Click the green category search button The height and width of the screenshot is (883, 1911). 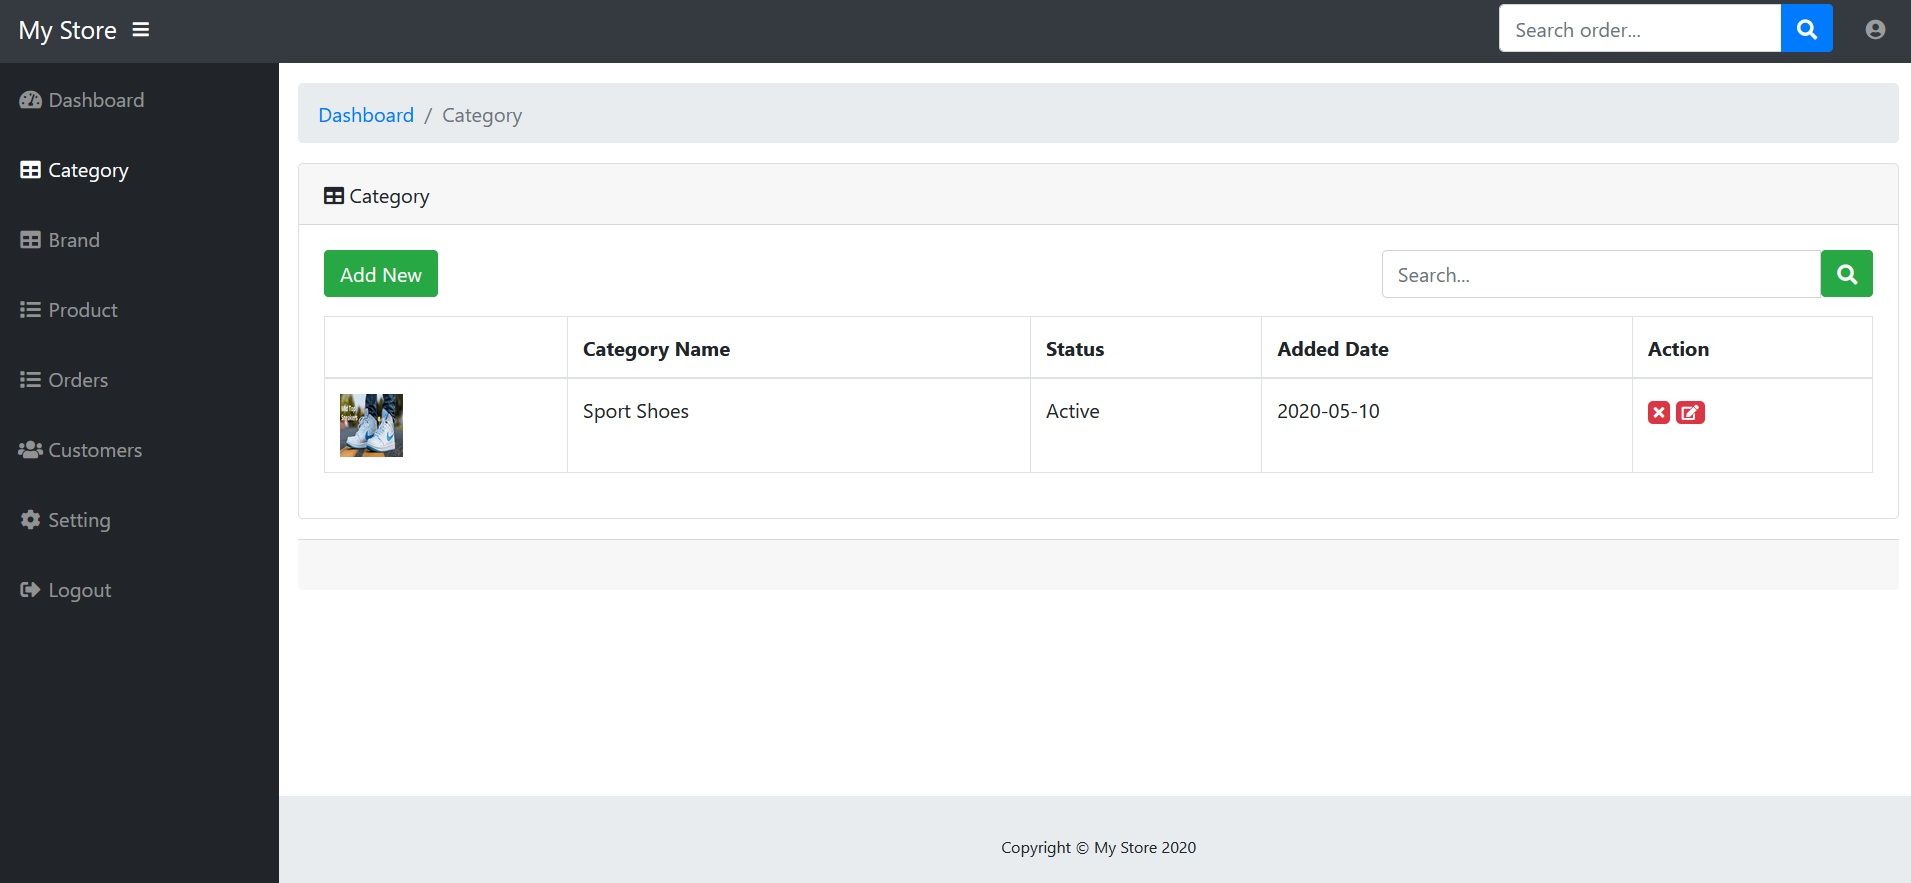(x=1846, y=274)
